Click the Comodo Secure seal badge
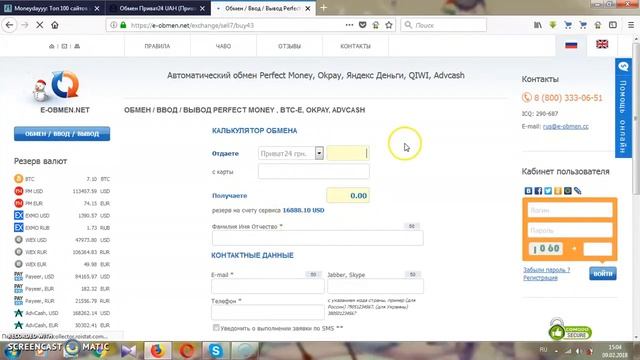Viewport: 640px width, 360px height. point(570,329)
